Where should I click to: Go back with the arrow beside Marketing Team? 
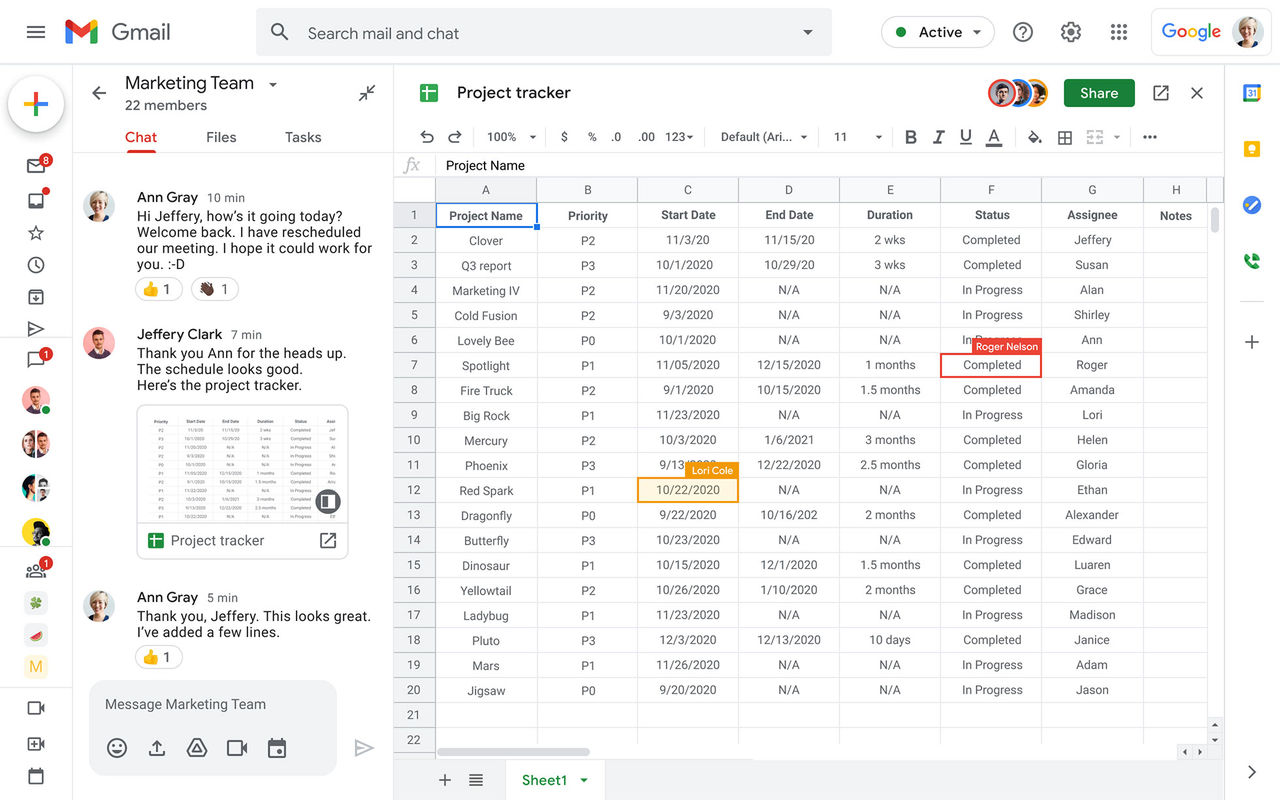click(x=99, y=93)
